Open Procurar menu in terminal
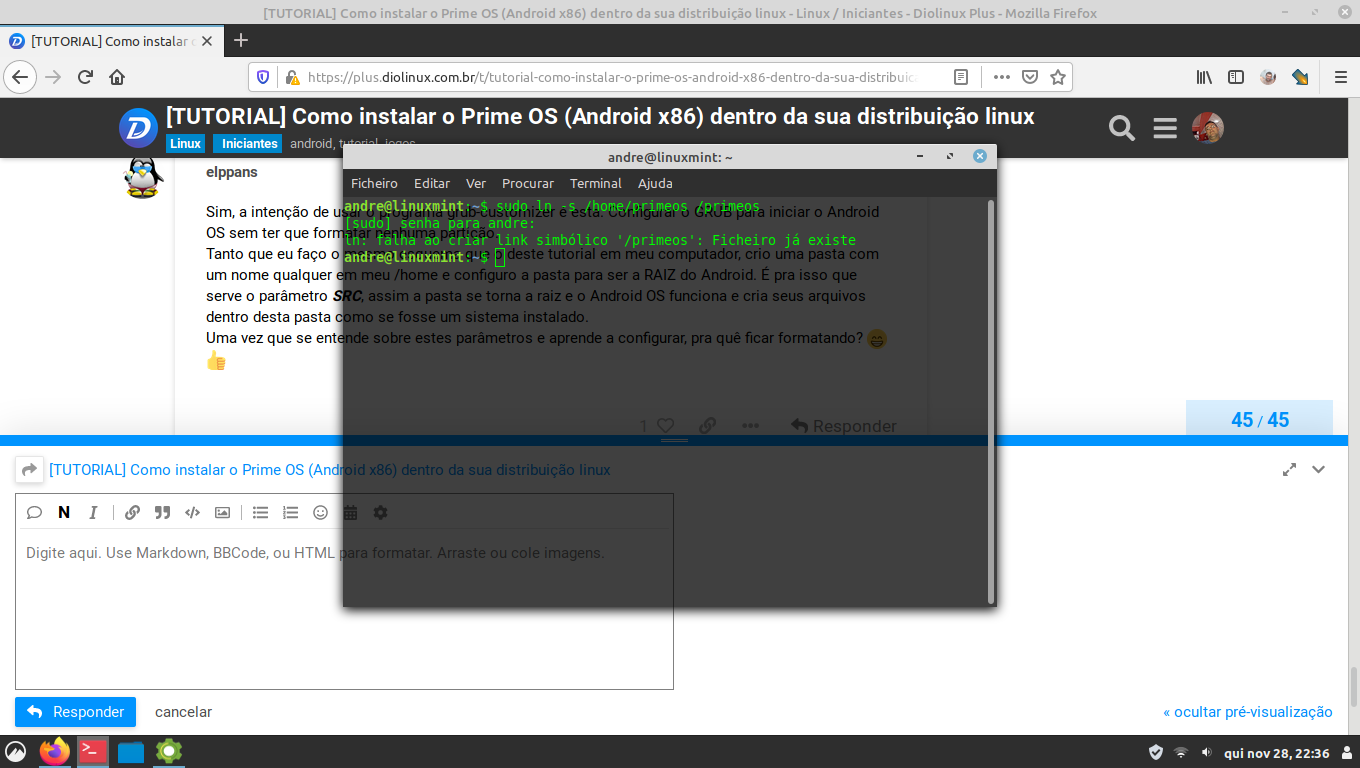 tap(528, 183)
